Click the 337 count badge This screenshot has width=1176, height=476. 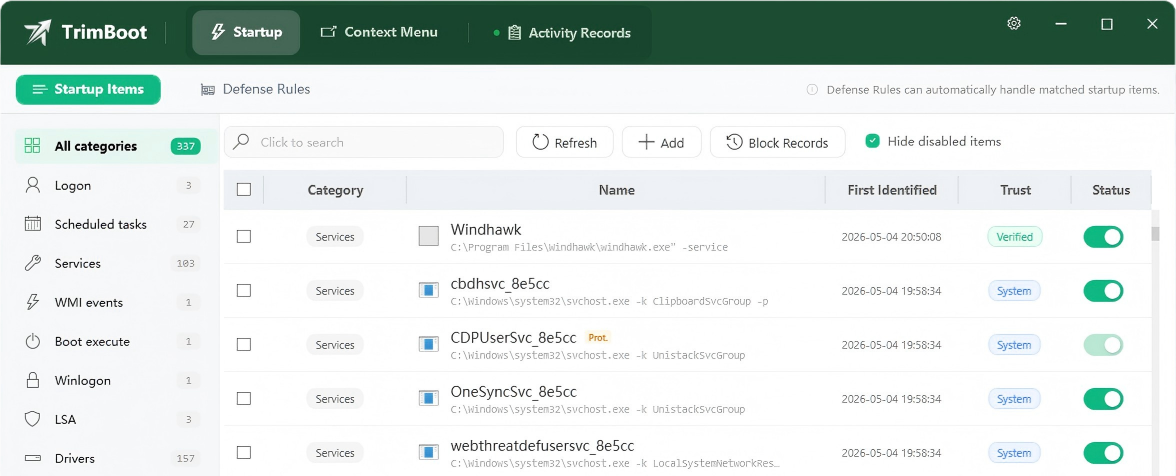click(x=185, y=146)
